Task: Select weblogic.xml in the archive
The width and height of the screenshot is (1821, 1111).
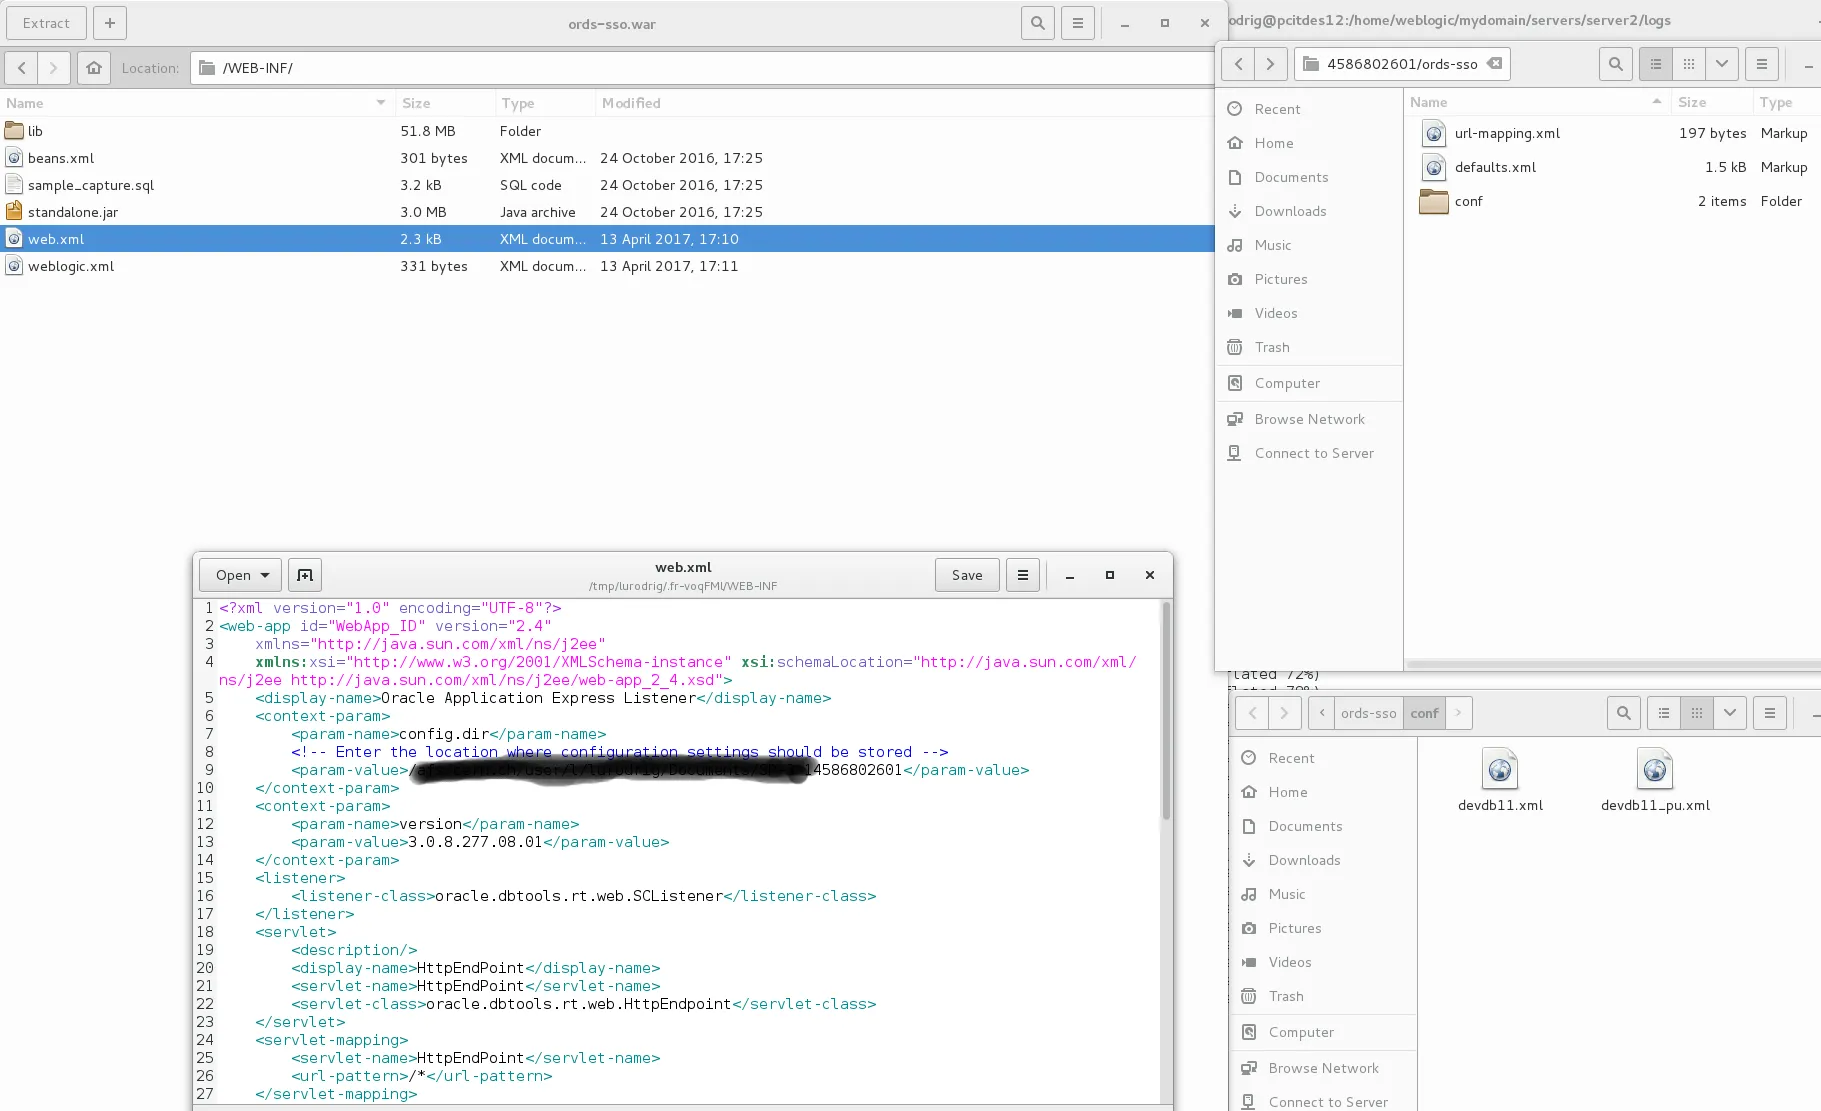Action: tap(607, 266)
